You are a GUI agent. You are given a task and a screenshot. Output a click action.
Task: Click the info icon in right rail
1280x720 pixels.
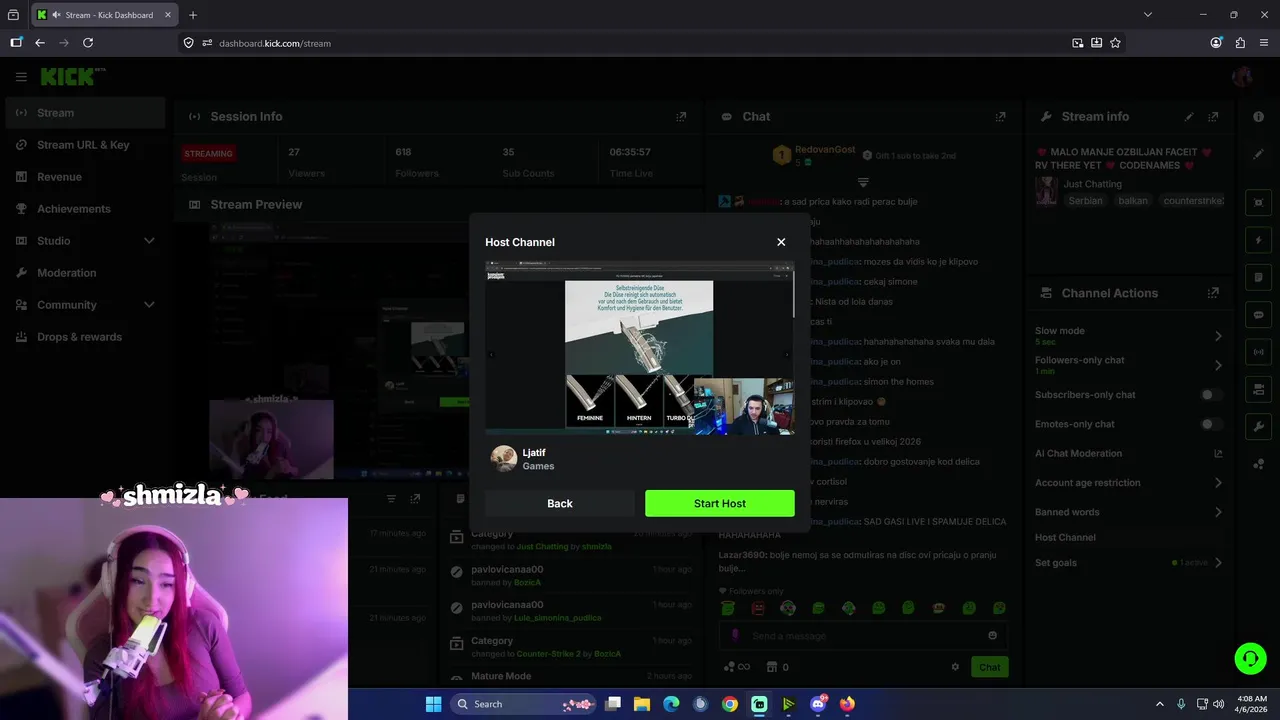tap(1258, 117)
